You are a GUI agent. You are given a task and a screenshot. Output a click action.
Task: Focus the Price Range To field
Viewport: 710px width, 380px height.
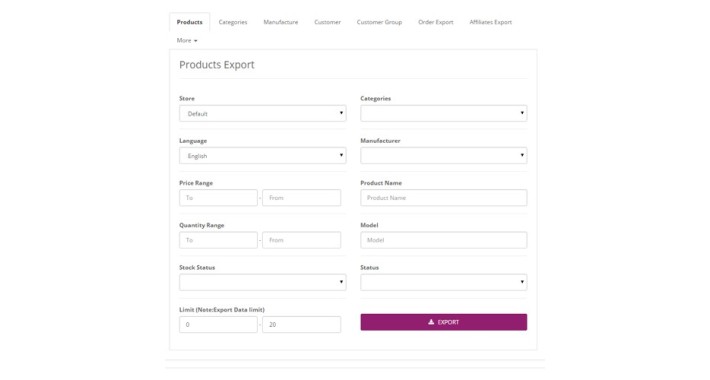pos(218,198)
